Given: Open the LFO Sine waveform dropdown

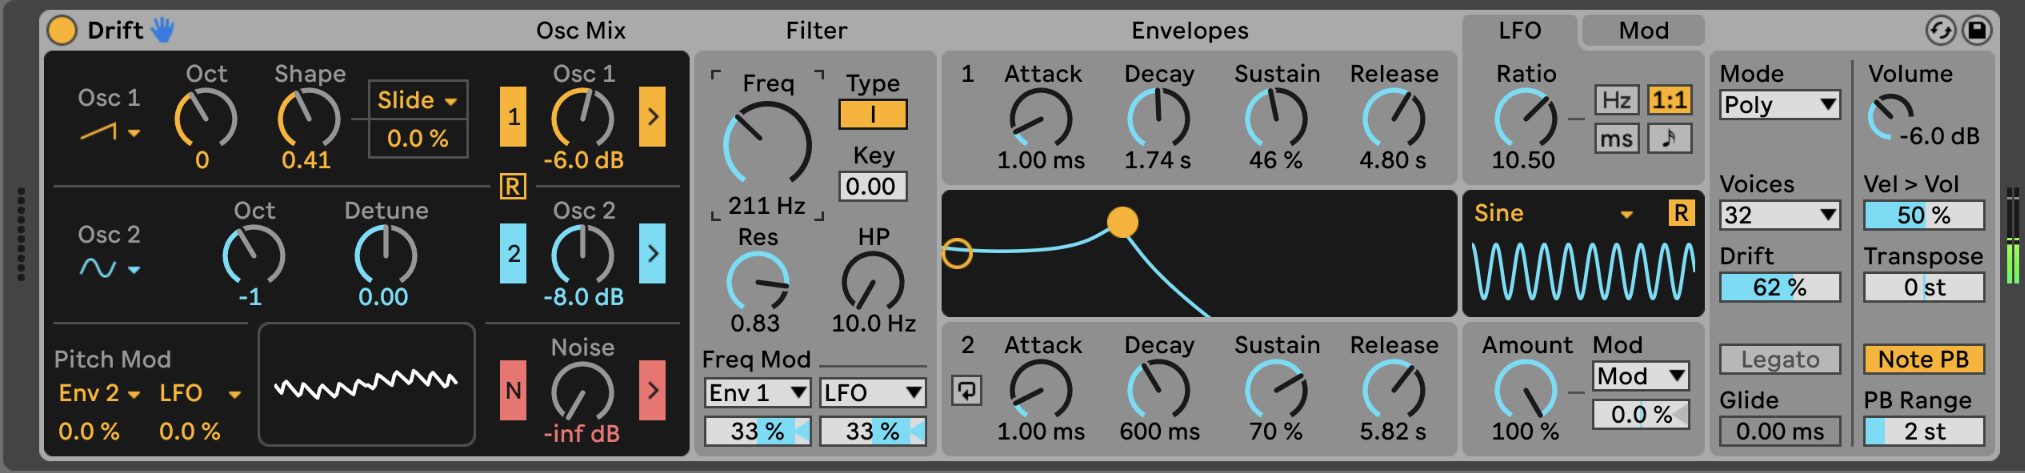Looking at the screenshot, I should coord(1553,213).
